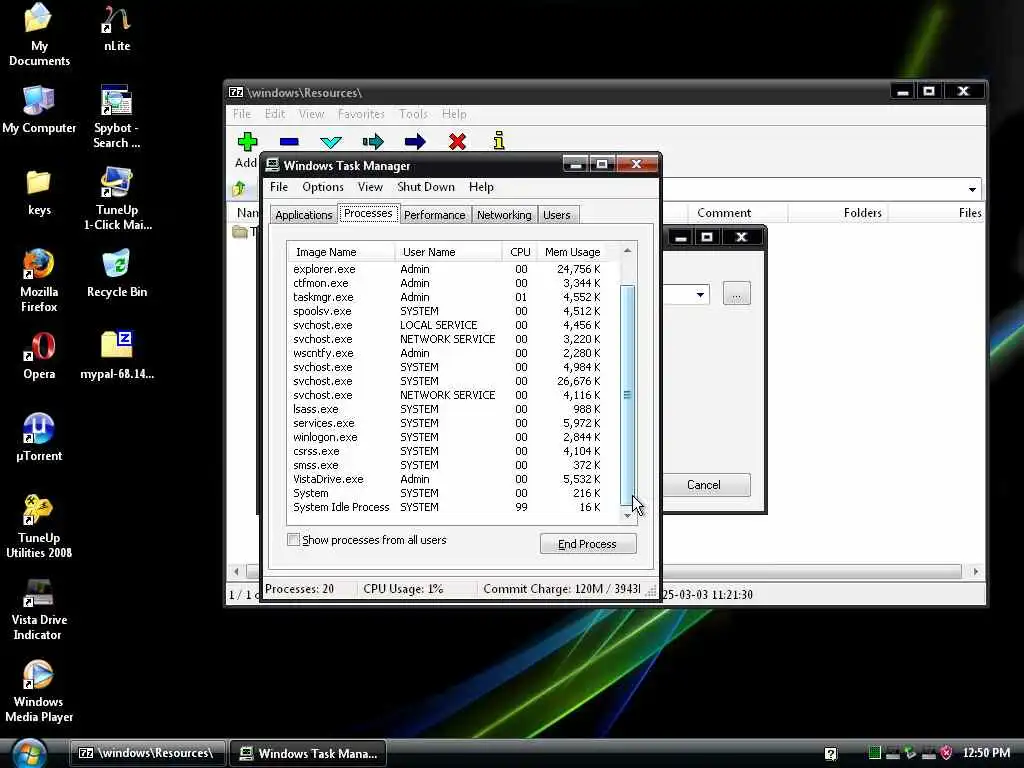This screenshot has height=768, width=1024.
Task: Select Vista Drive Indicator shortcut
Action: click(39, 609)
